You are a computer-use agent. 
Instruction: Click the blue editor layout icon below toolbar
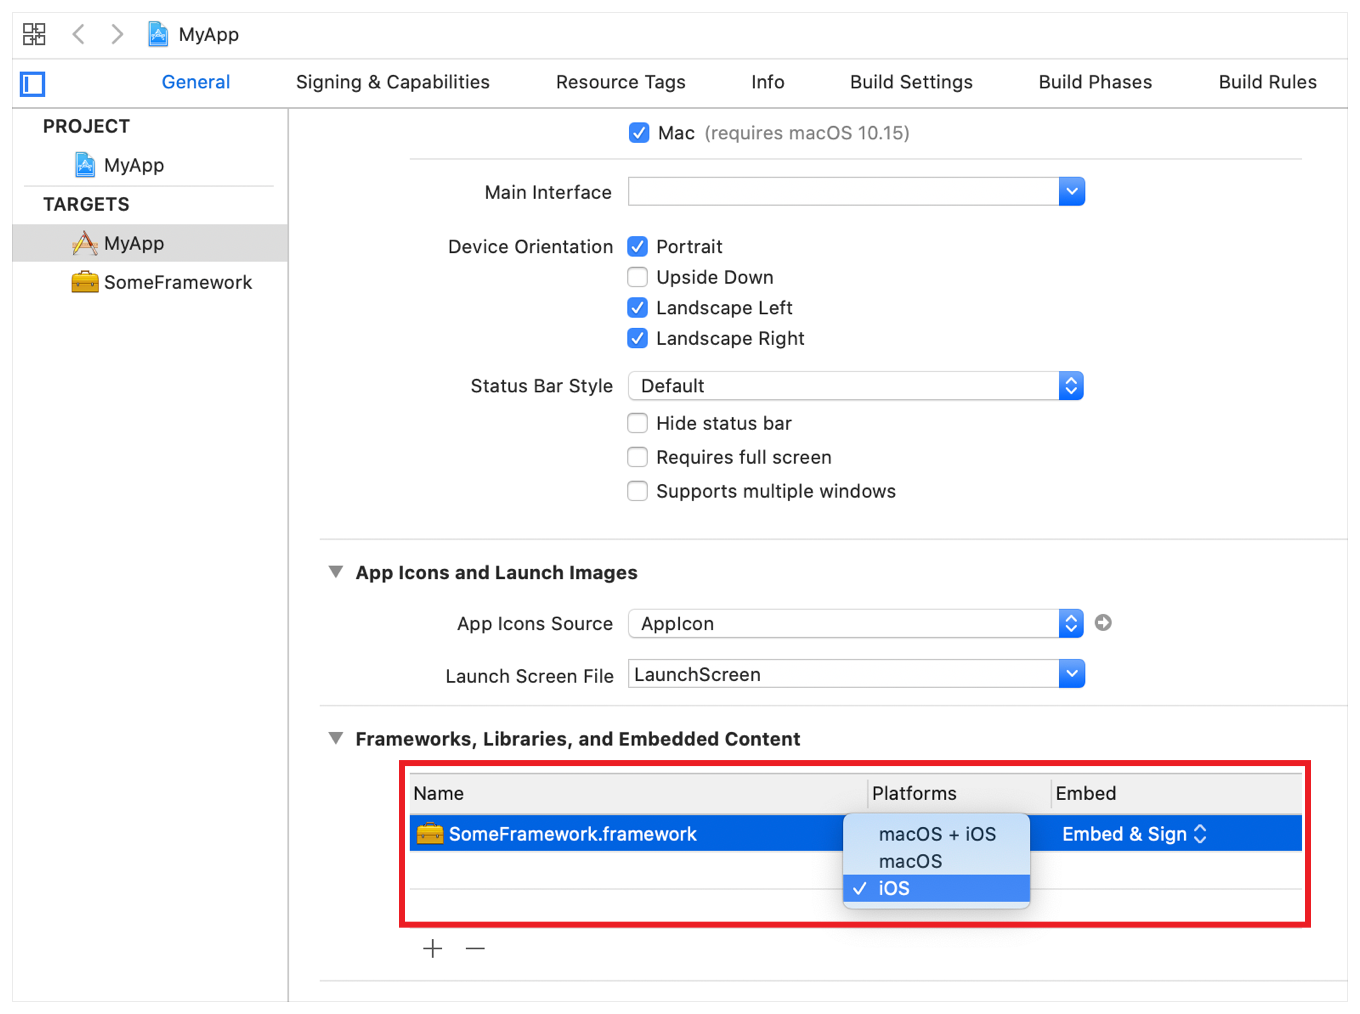click(31, 84)
